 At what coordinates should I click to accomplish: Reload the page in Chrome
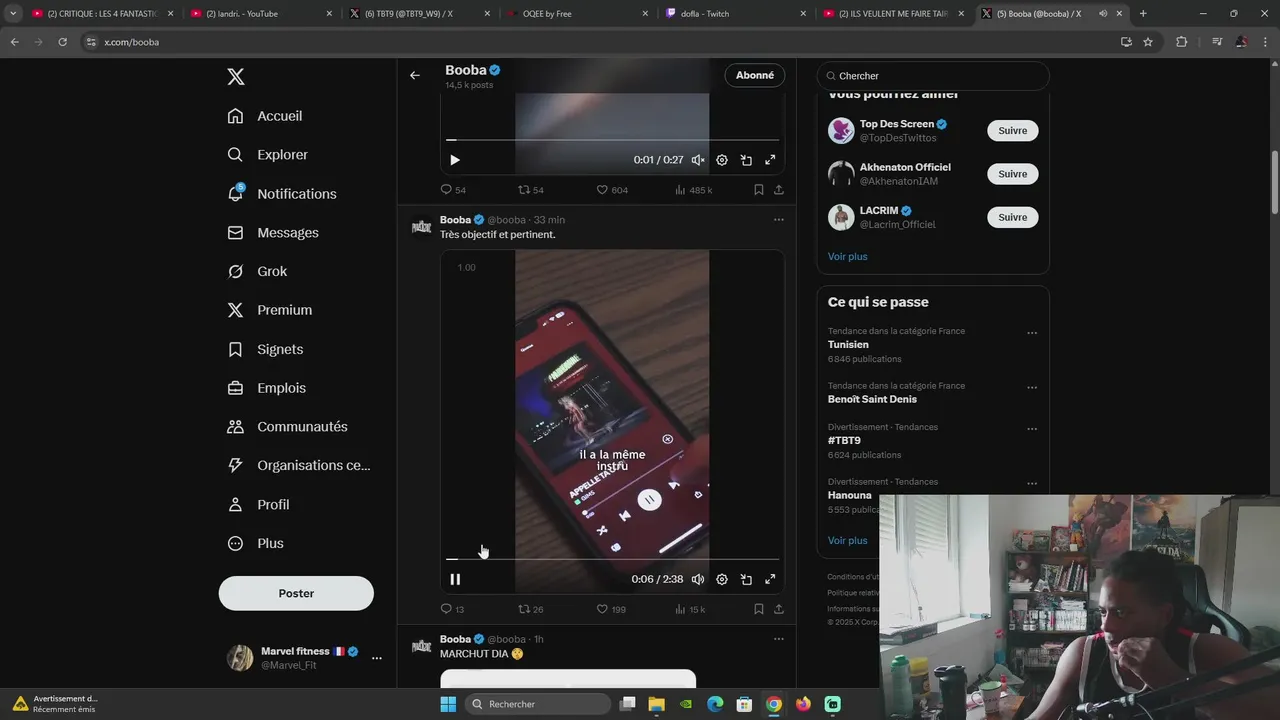63,42
